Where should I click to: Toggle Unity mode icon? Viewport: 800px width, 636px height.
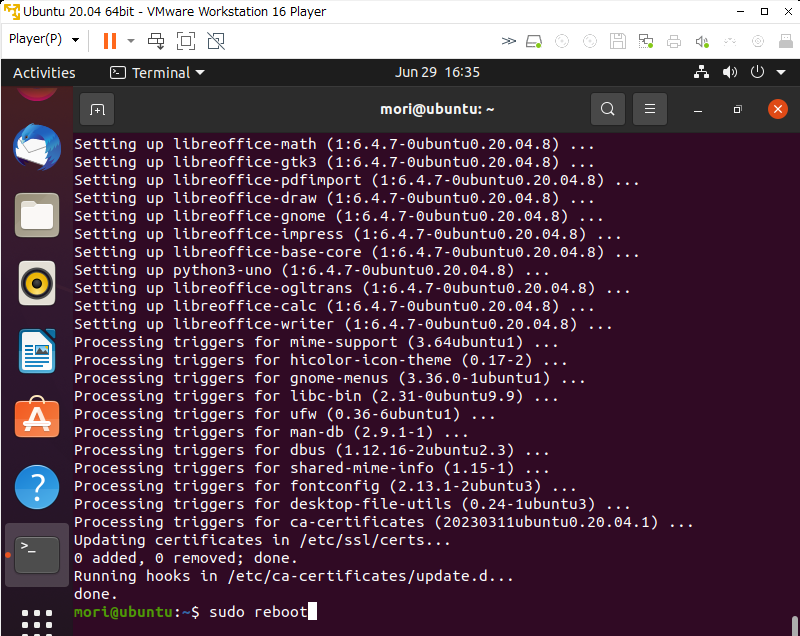(x=216, y=41)
